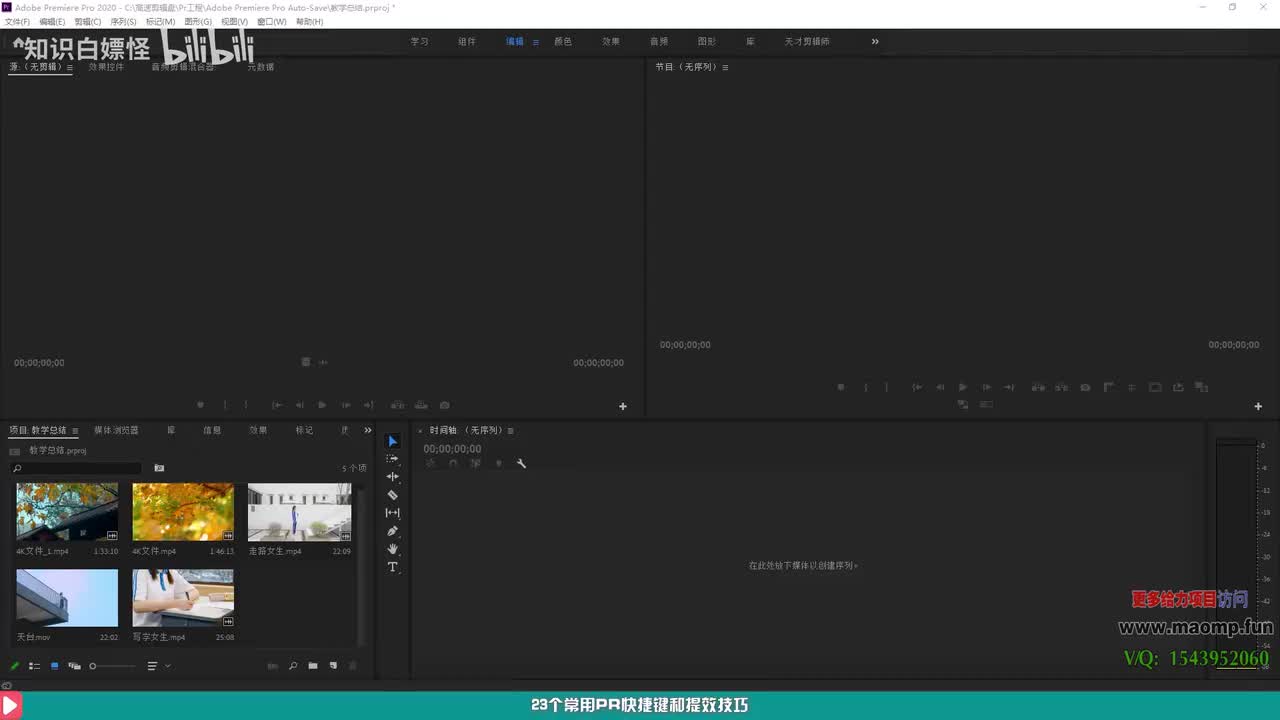The width and height of the screenshot is (1280, 720).
Task: Click the Find magnifier icon at project panel bottom
Action: tap(293, 666)
